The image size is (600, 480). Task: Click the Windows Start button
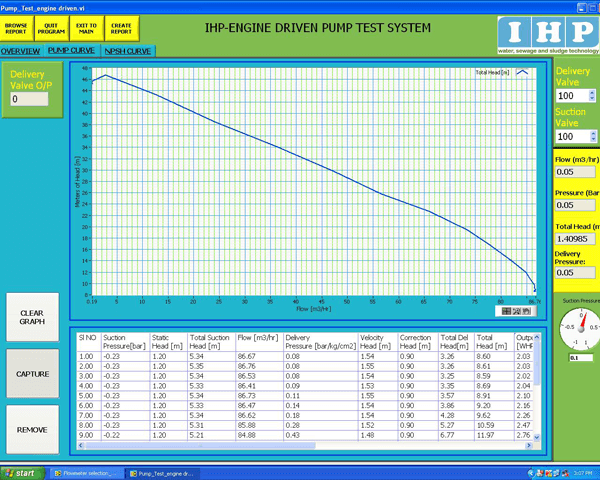pyautogui.click(x=20, y=472)
